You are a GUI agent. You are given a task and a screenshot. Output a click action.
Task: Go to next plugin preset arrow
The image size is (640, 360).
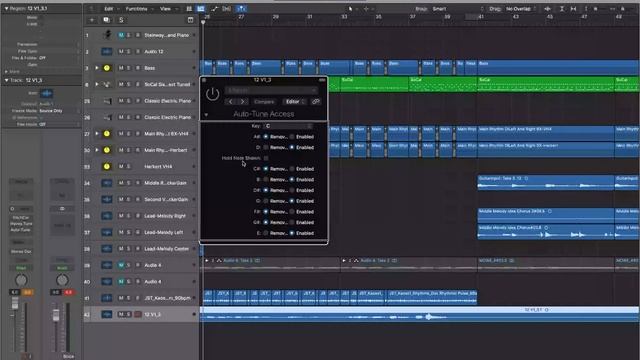242,102
